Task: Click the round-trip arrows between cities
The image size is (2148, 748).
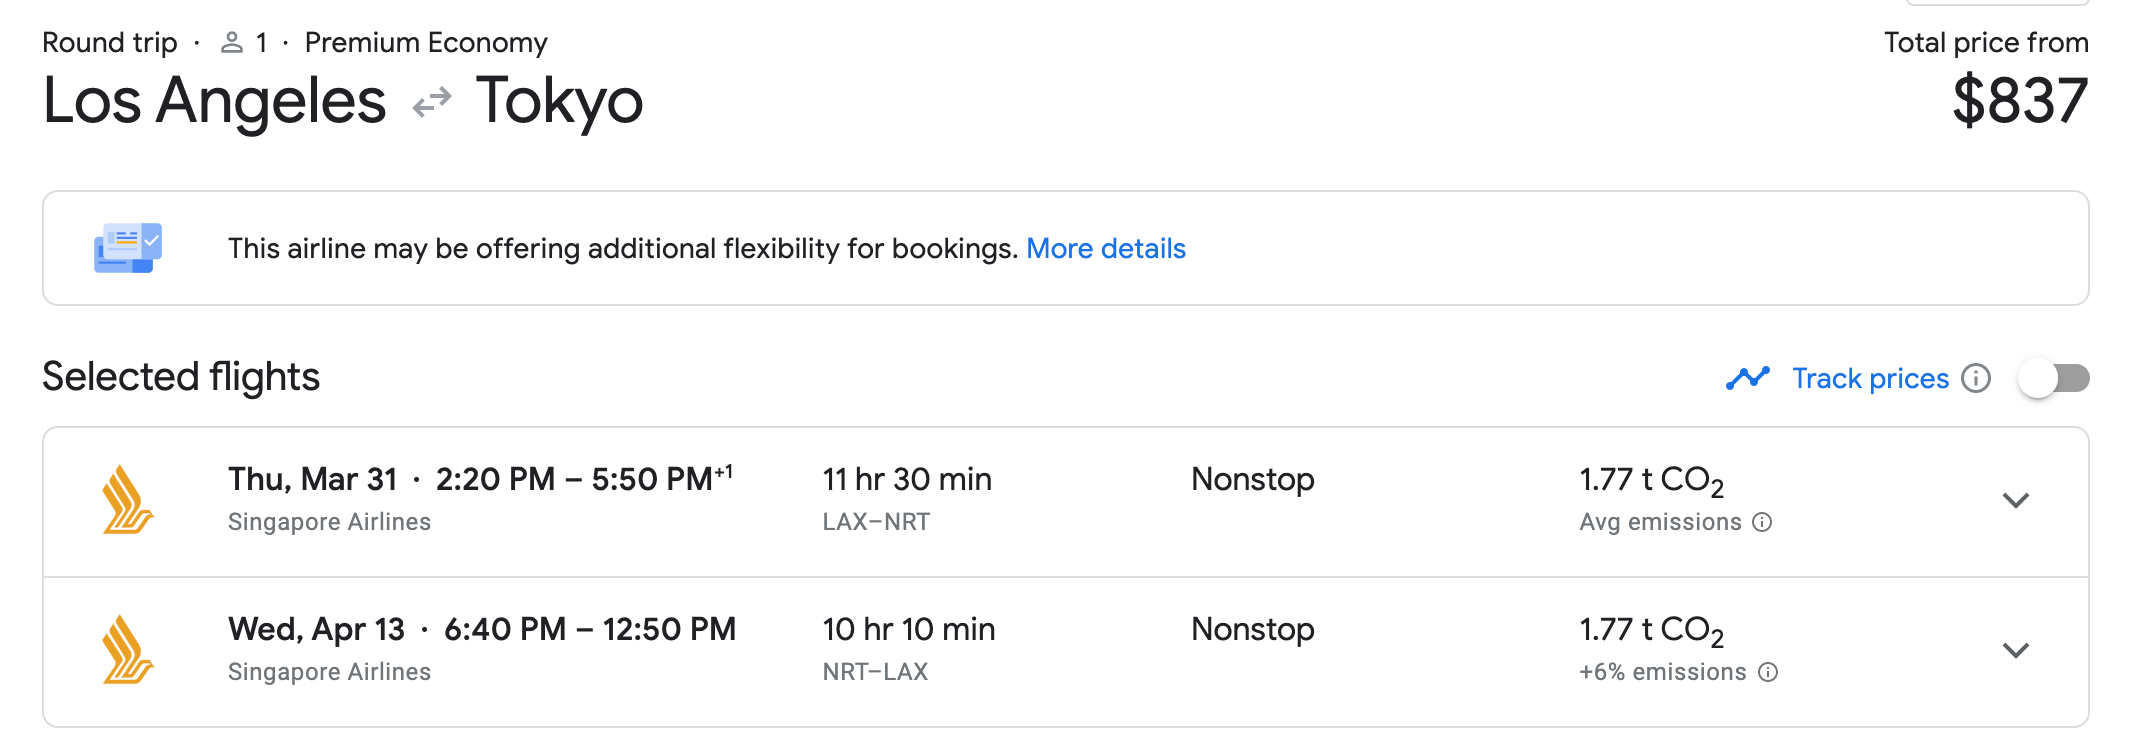Action: tap(432, 102)
